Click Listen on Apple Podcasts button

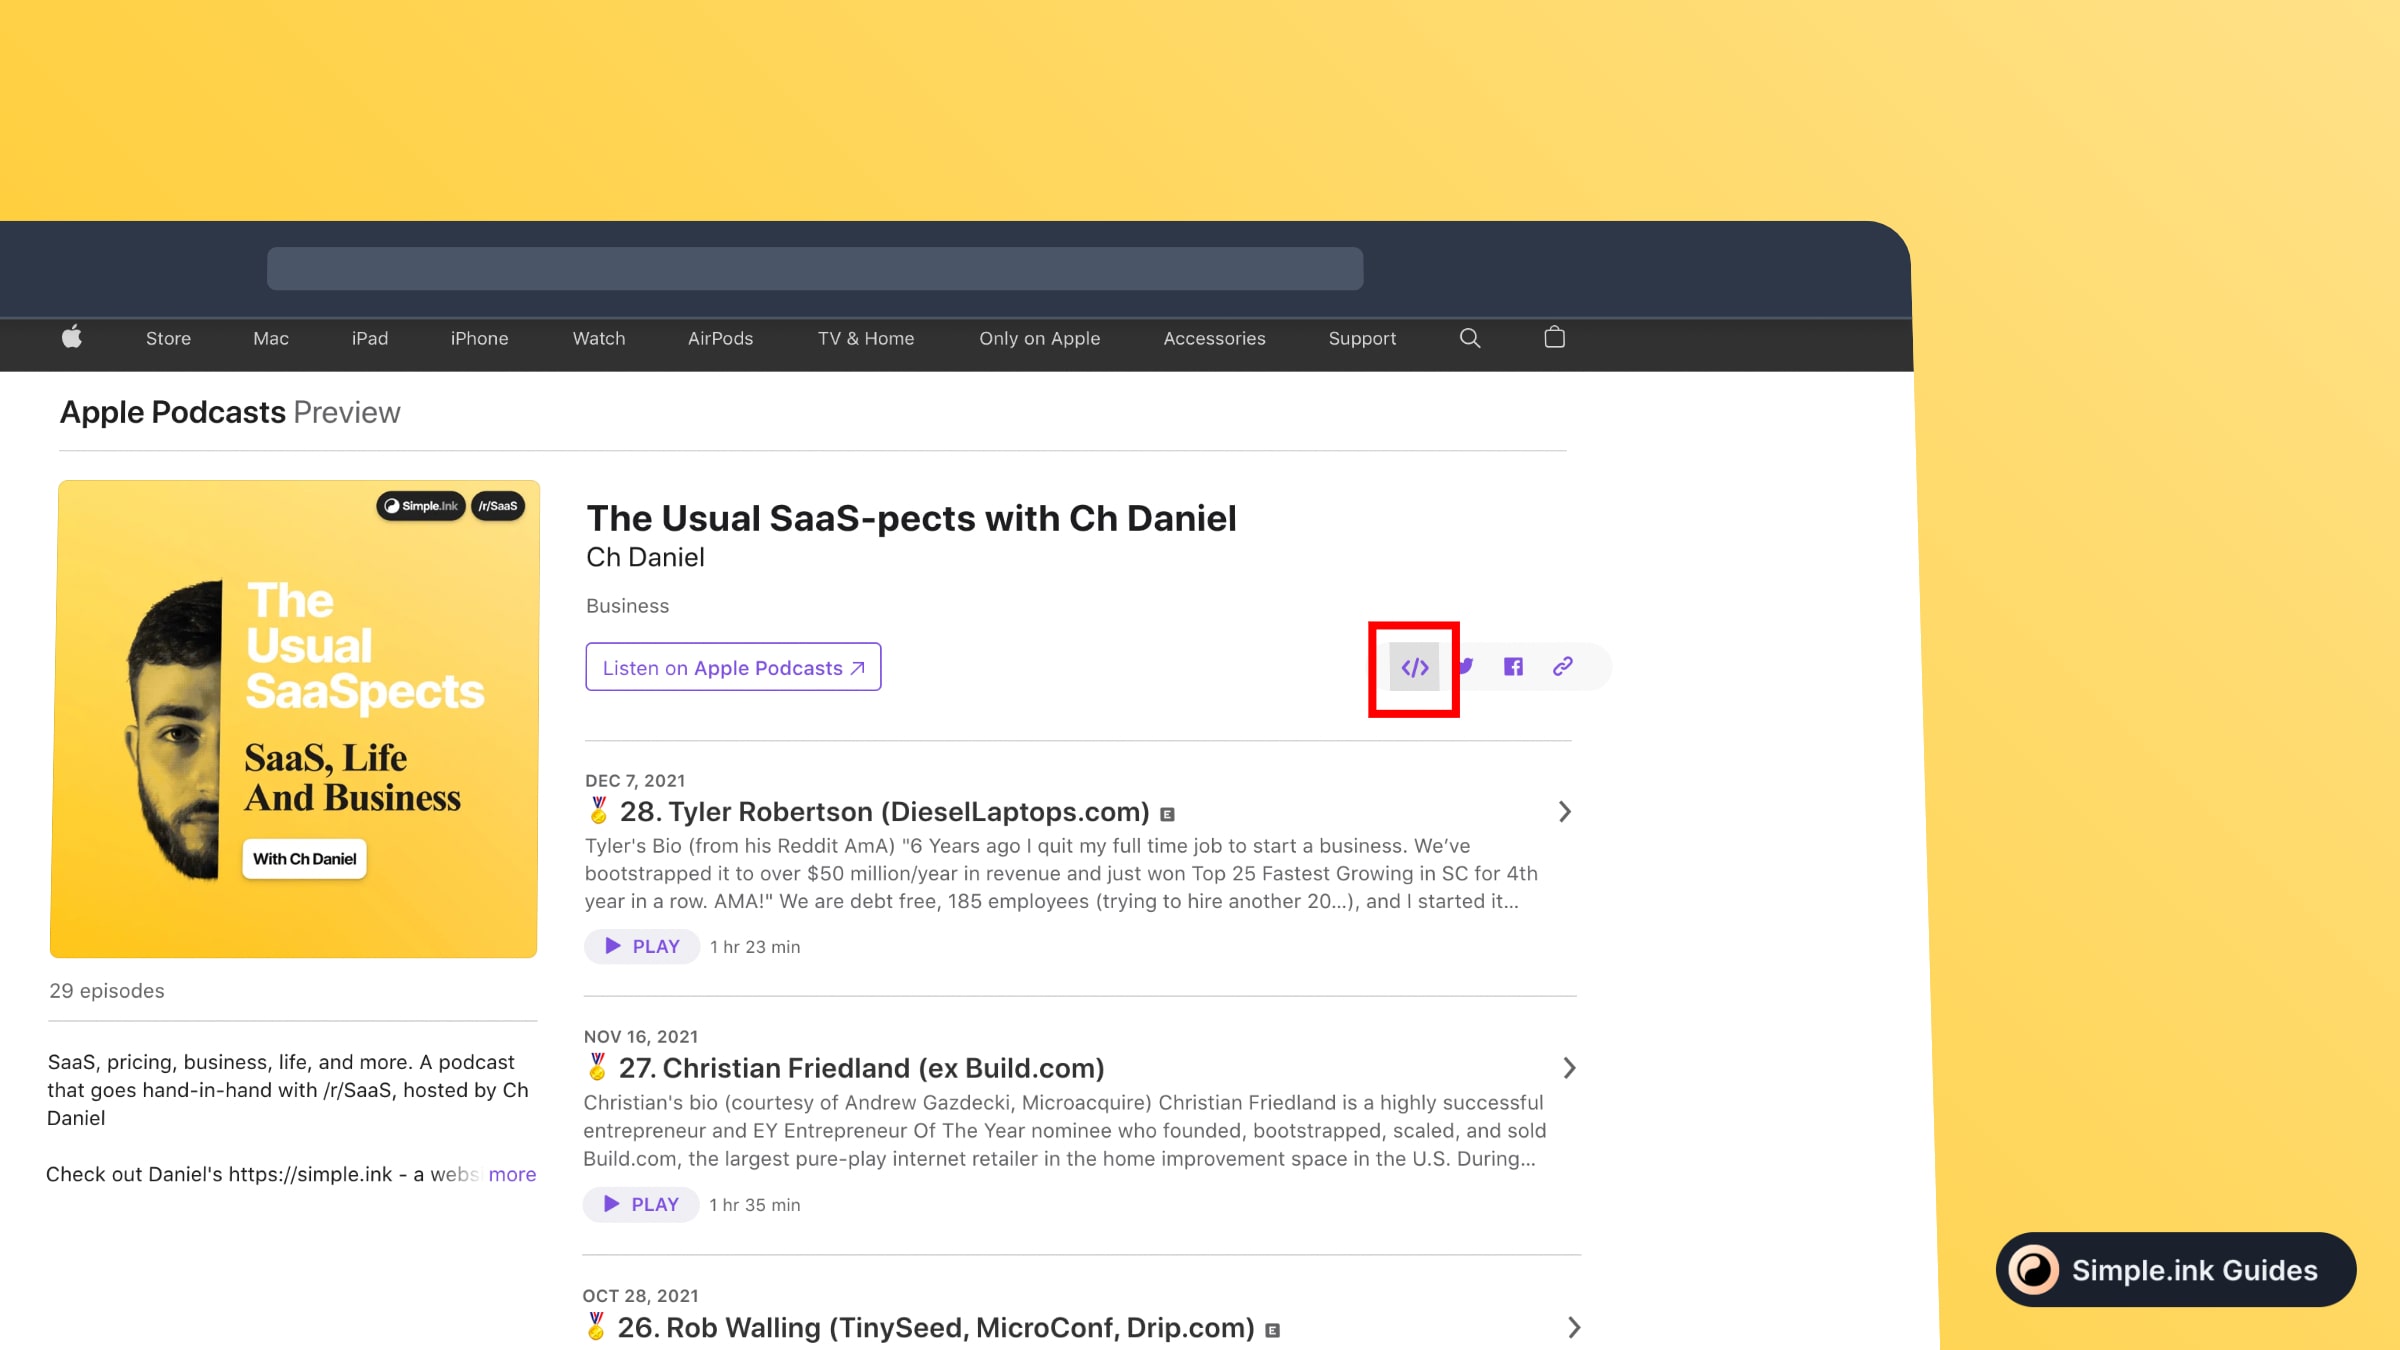[x=733, y=667]
